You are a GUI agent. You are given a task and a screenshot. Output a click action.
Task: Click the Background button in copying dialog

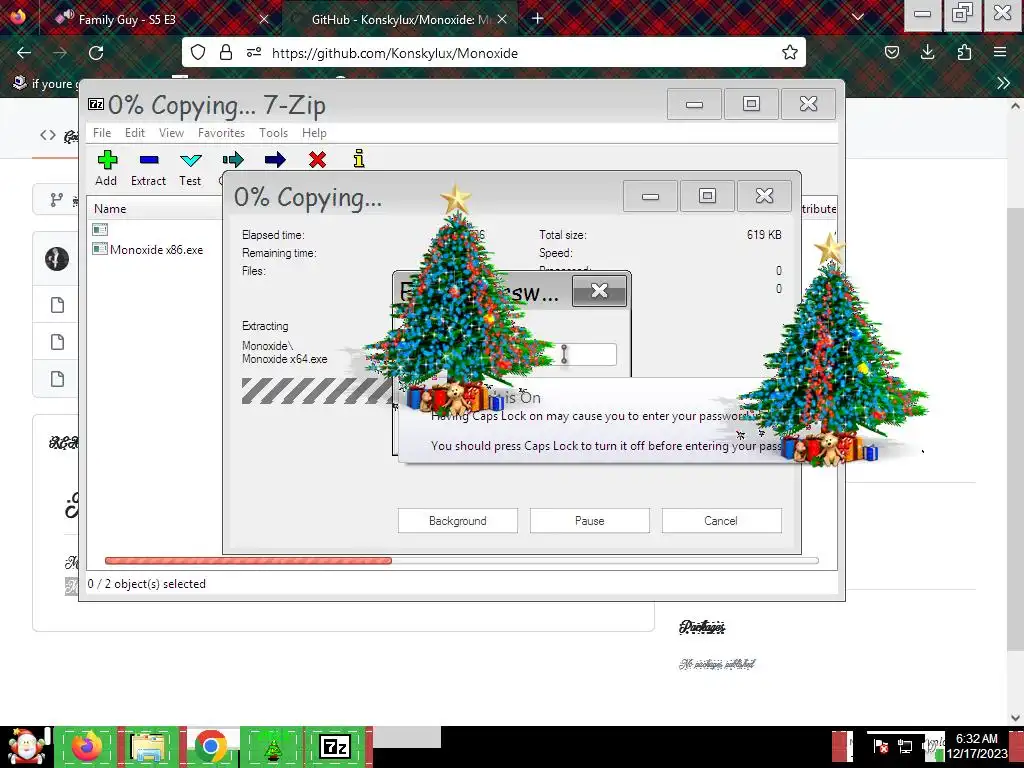[x=458, y=520]
